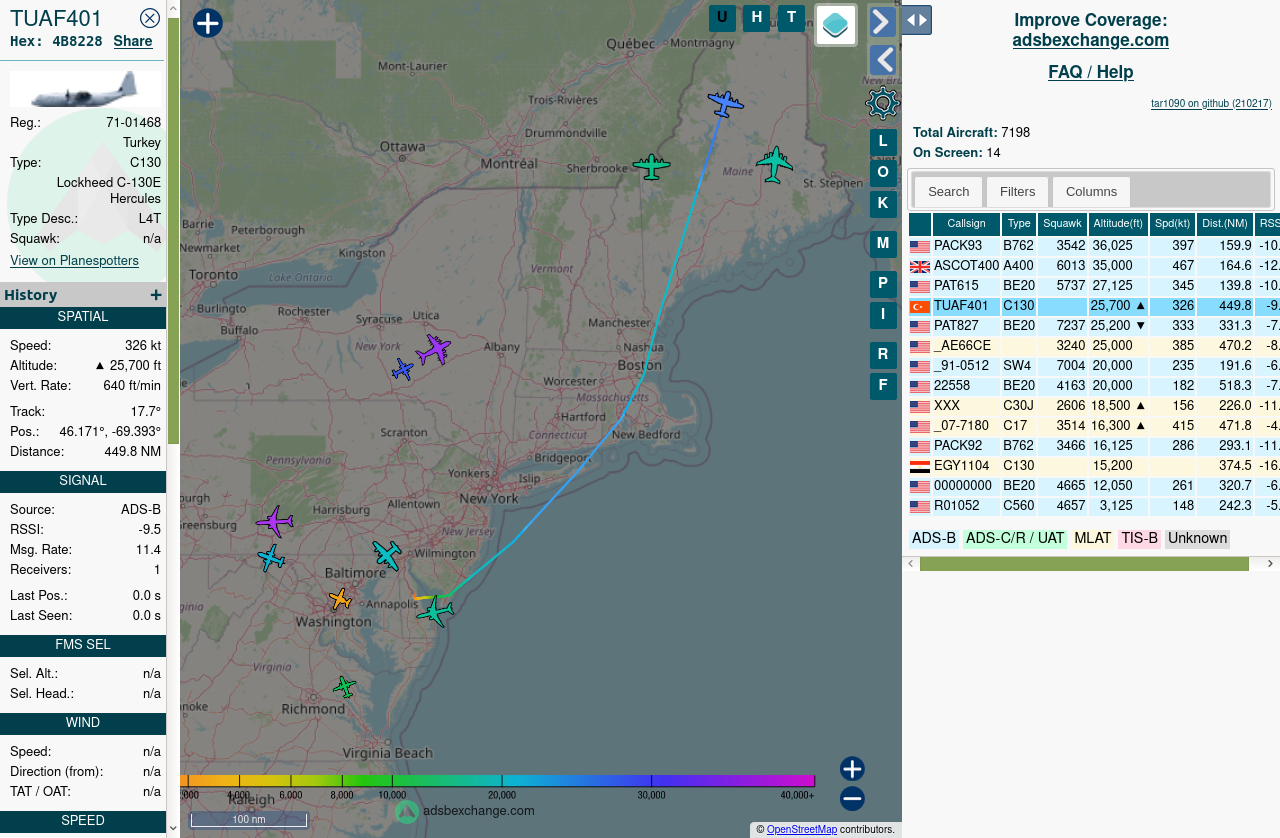Viewport: 1280px width, 838px height.
Task: Select PACK93 B762 36,025 row
Action: tap(1094, 246)
